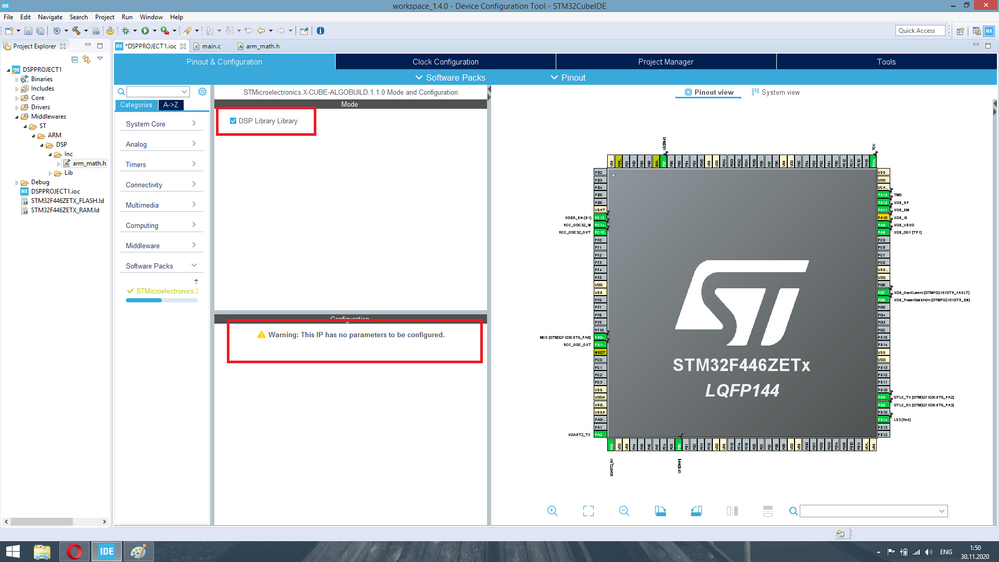Open the arm_math.h editor tab

tap(258, 47)
